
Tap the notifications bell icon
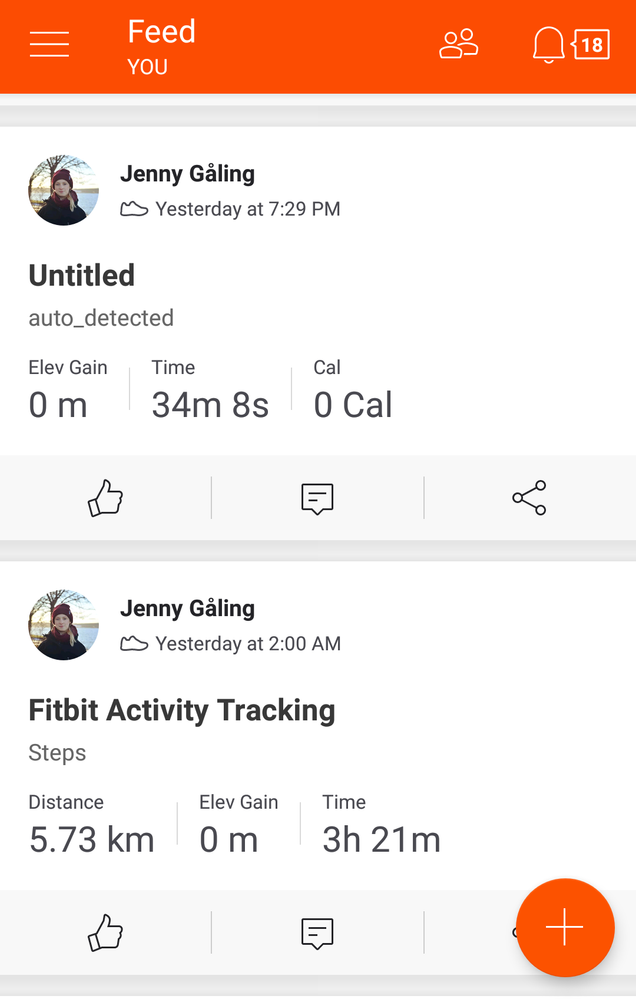point(548,45)
